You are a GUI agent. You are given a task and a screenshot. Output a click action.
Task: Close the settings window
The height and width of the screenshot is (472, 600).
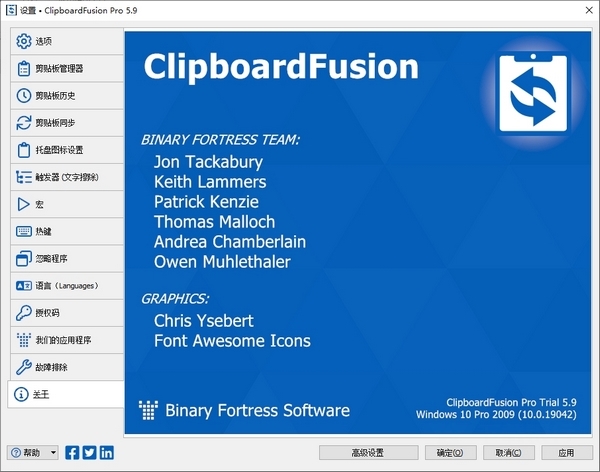click(589, 10)
